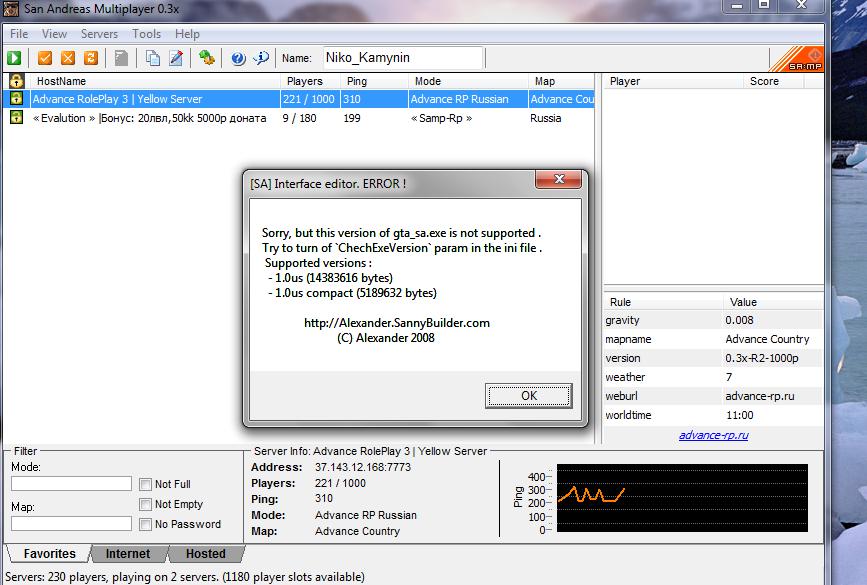Sort servers by Map column header
Image resolution: width=867 pixels, height=585 pixels.
pyautogui.click(x=561, y=81)
